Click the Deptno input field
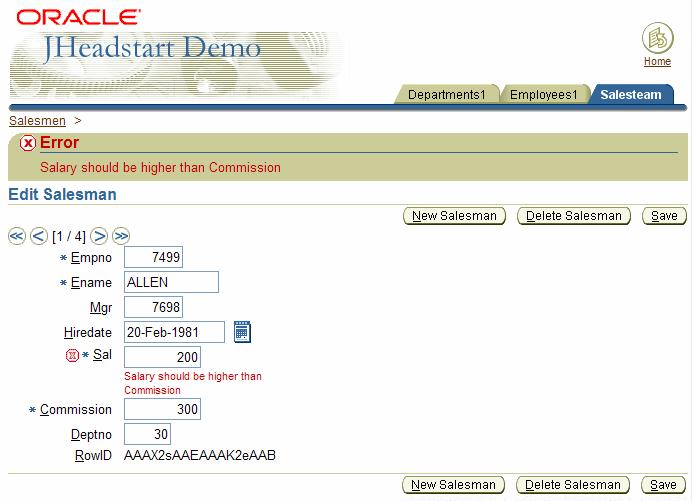 (x=147, y=434)
